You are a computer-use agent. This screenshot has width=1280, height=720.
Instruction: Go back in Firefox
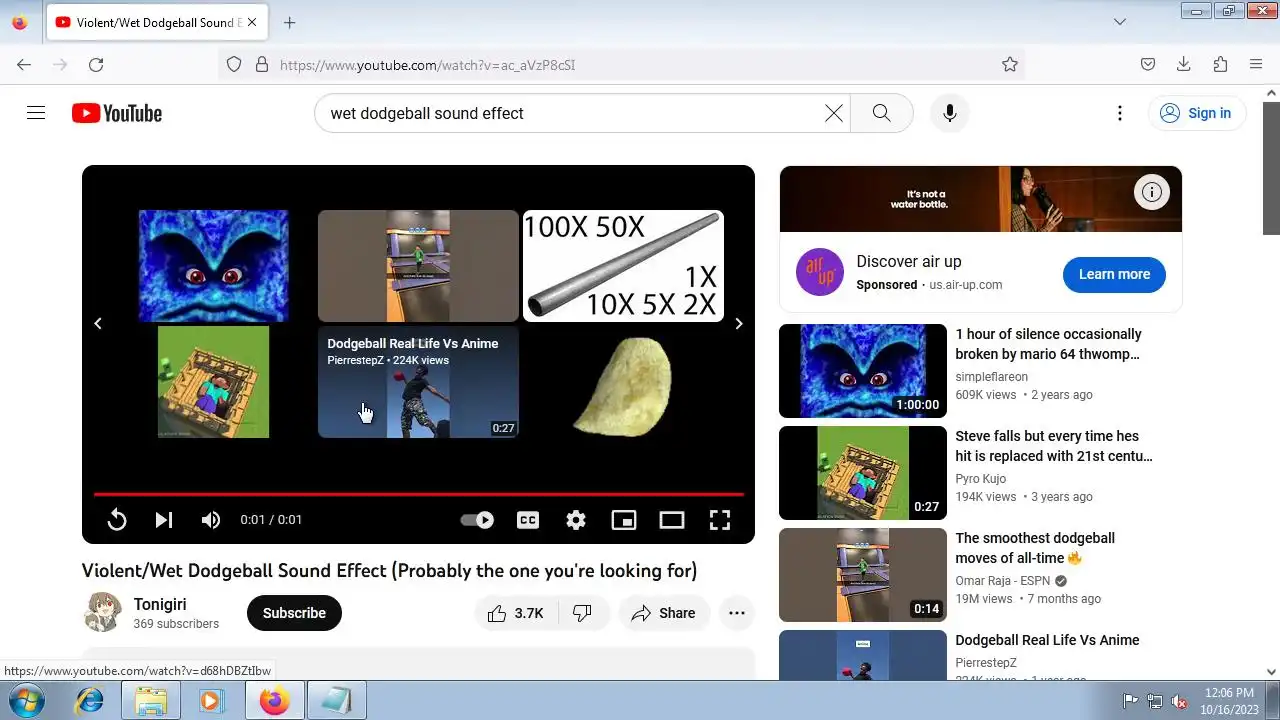24,65
